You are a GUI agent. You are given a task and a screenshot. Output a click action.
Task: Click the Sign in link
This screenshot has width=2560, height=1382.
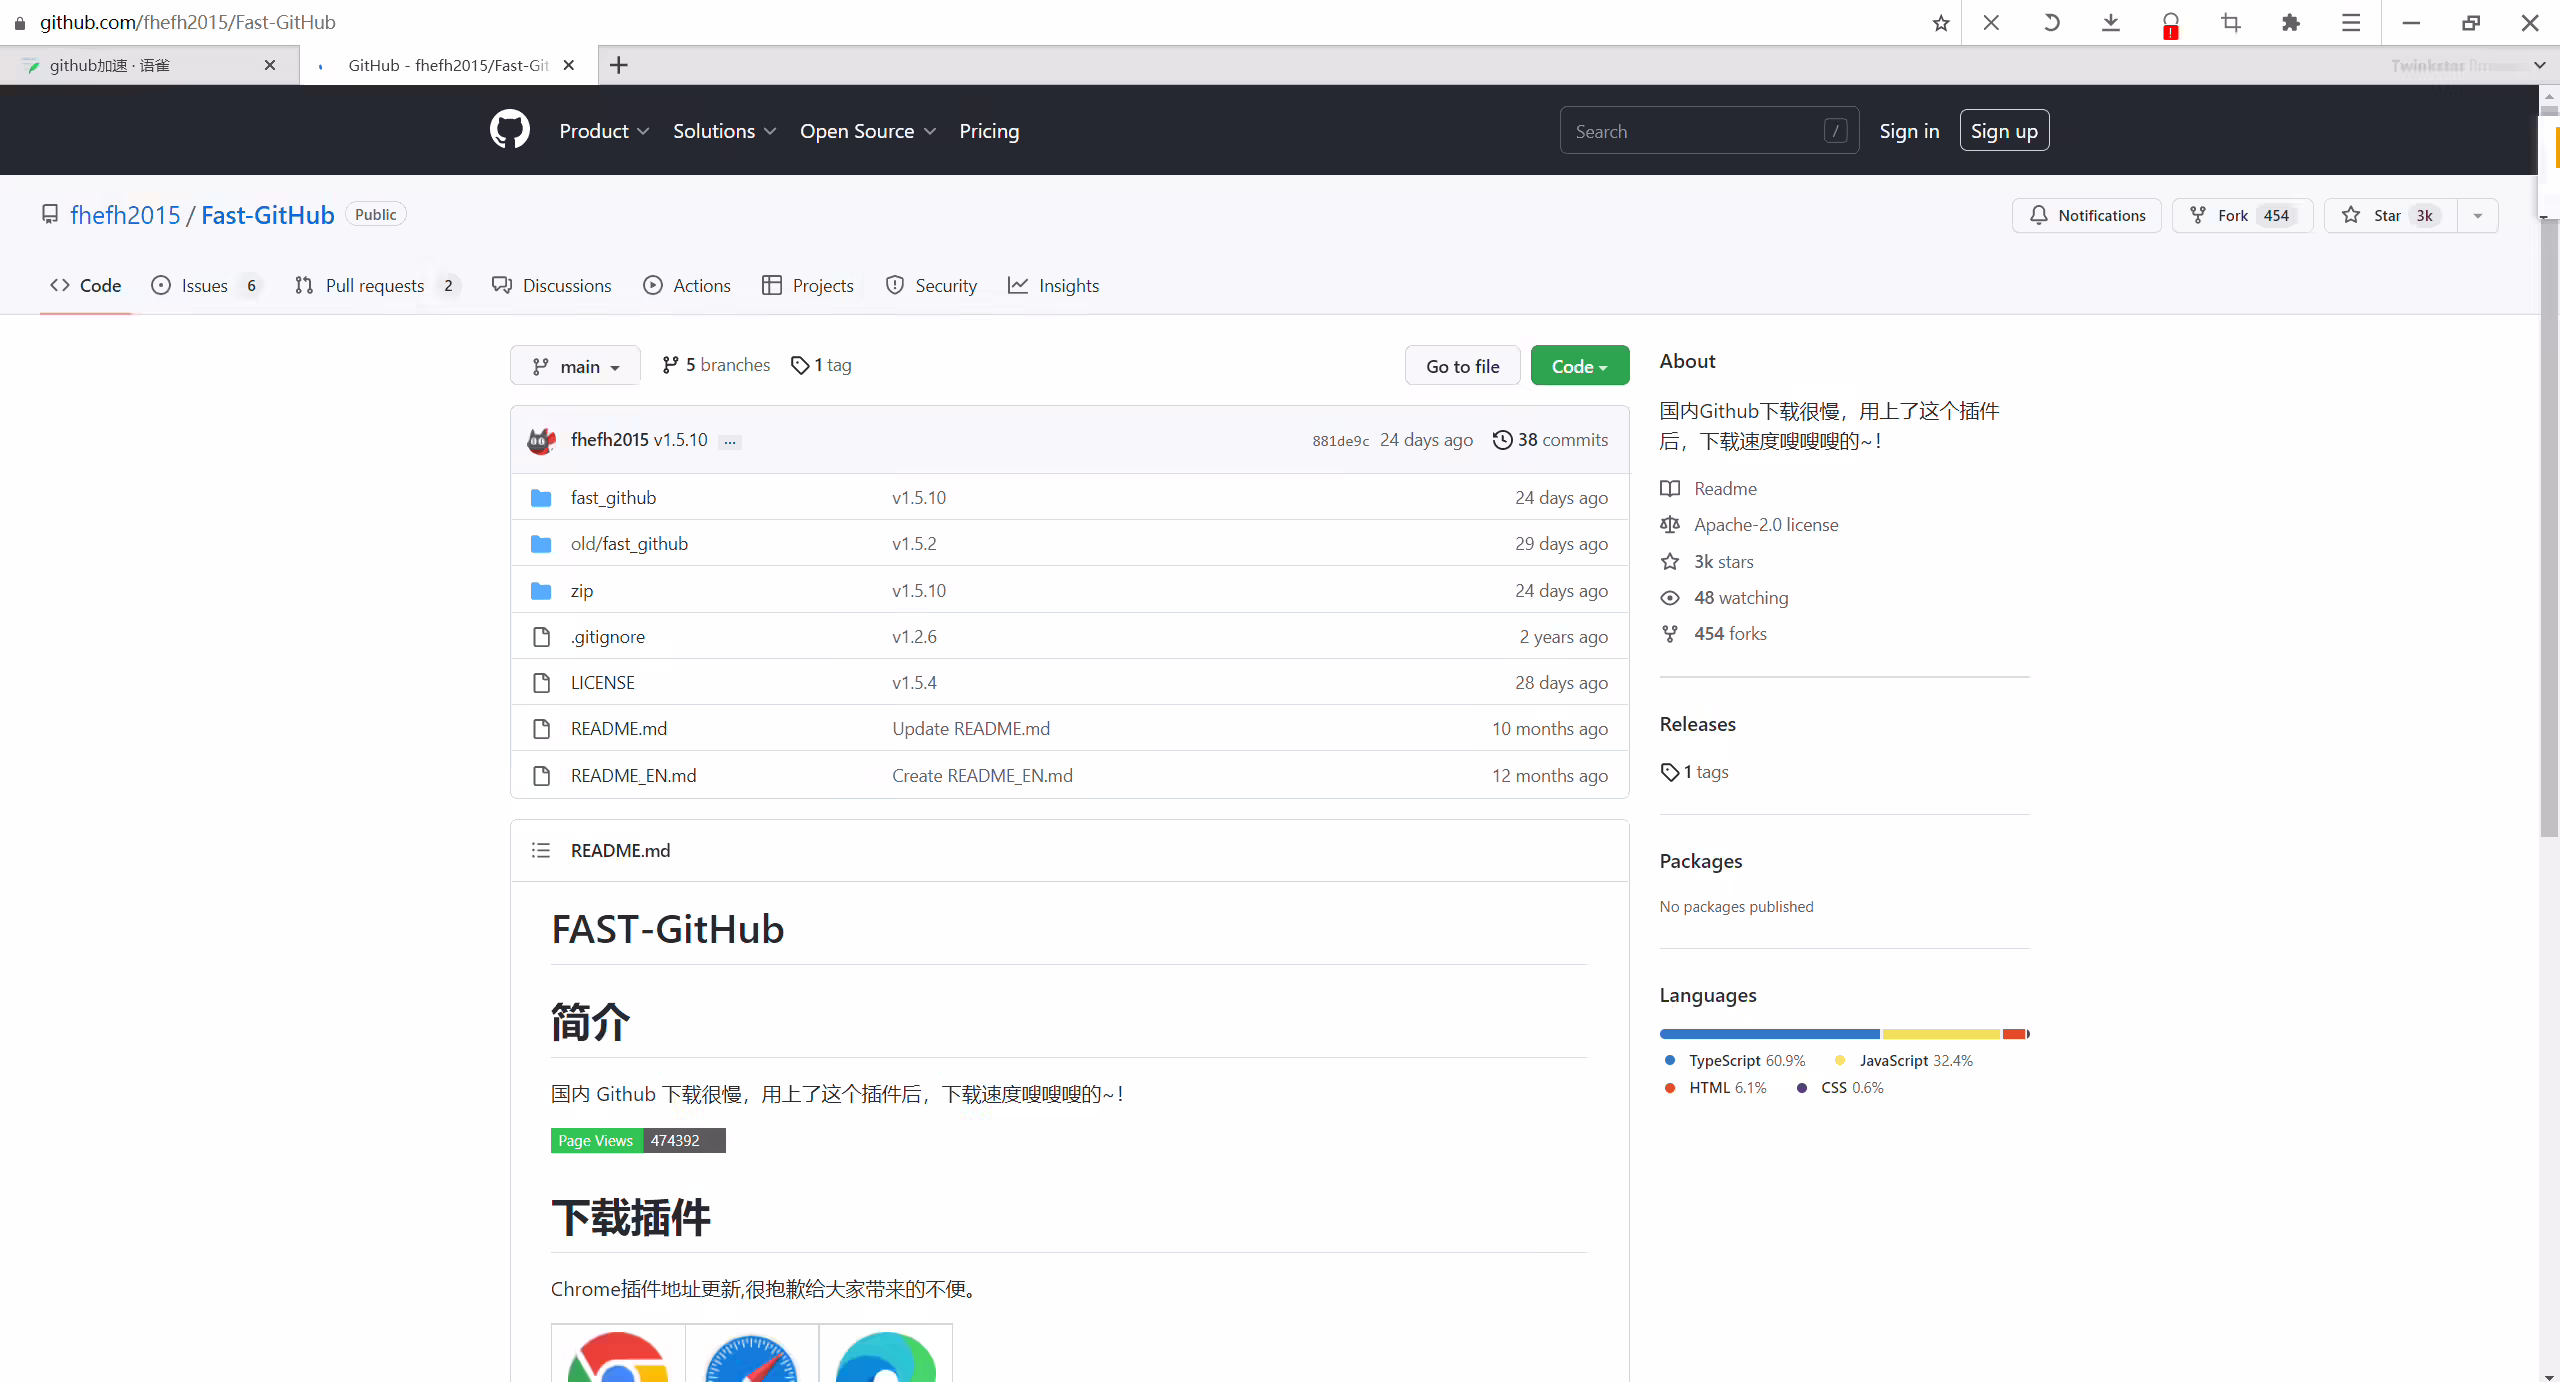[x=1909, y=131]
